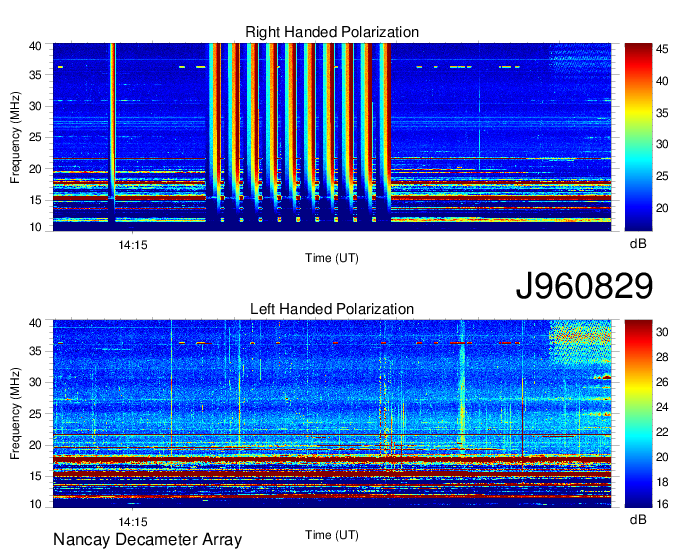Click the lower plot's 'Frequency (MHz)' axis label
This screenshot has width=680, height=552.
point(15,414)
